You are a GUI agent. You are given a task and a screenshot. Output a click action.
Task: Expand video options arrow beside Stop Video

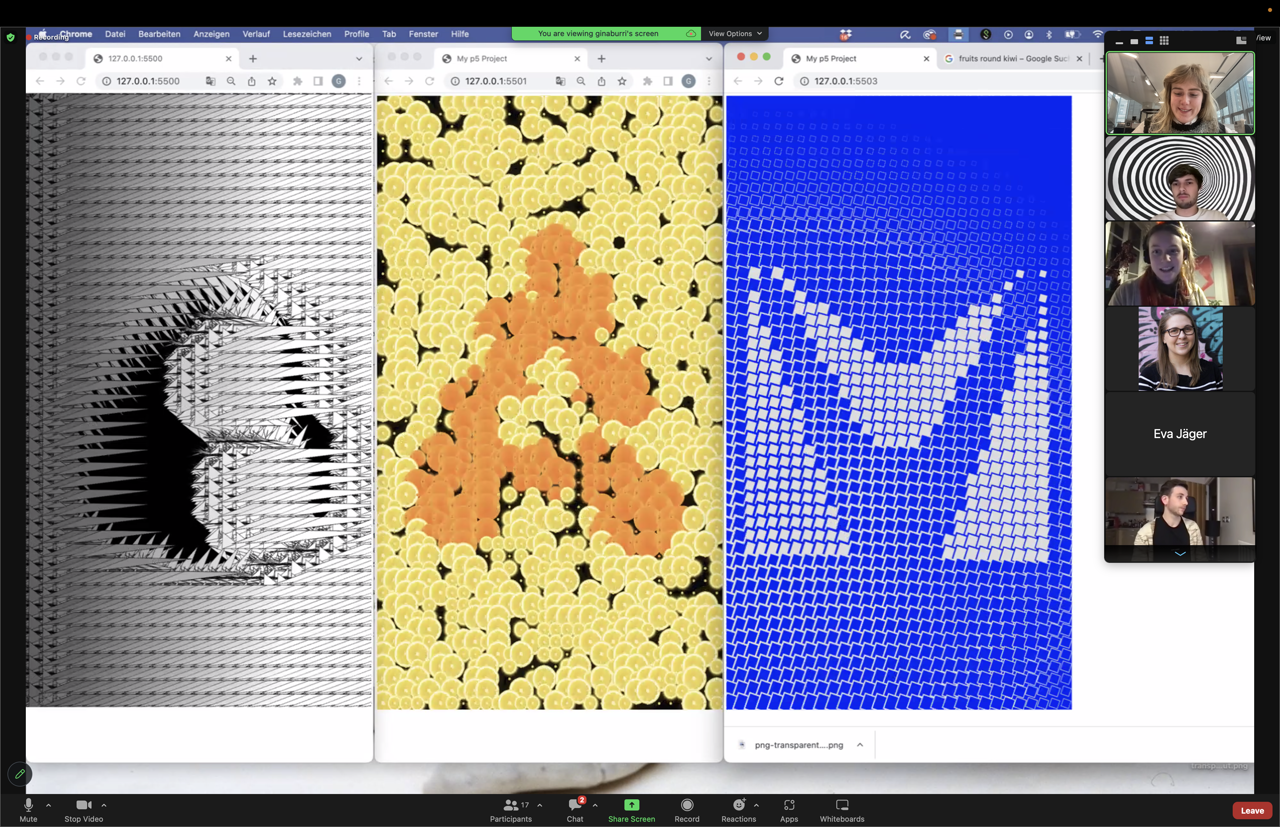click(x=104, y=805)
